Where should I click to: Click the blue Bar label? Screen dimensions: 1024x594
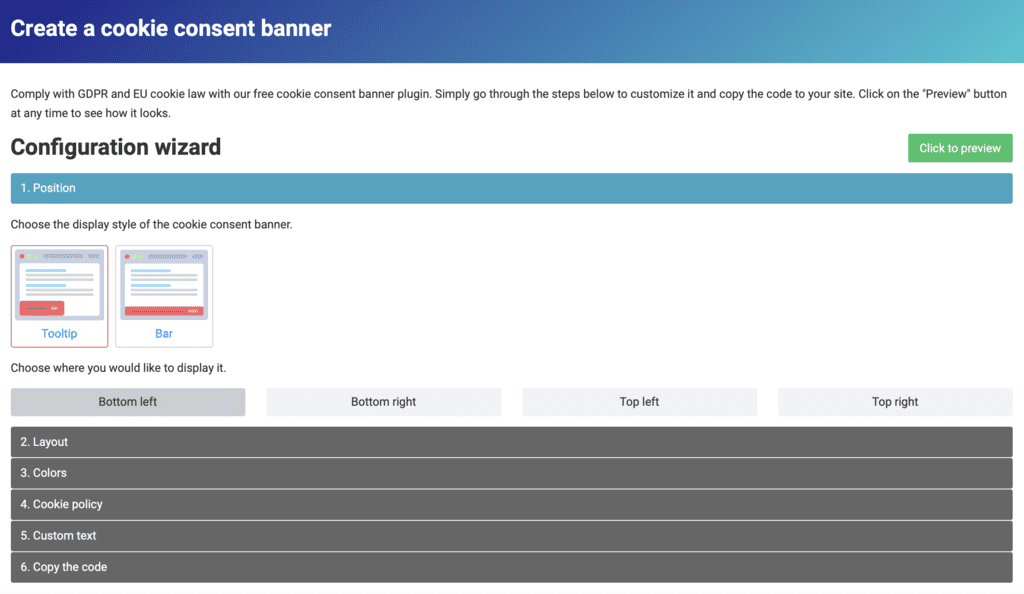(164, 333)
